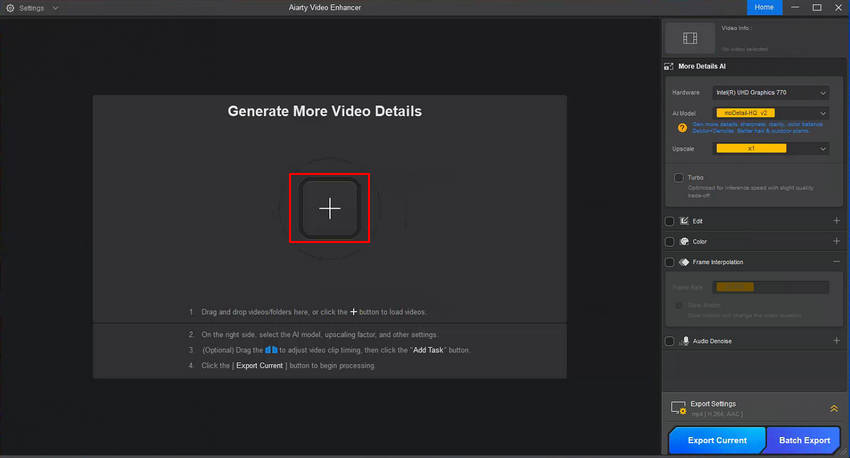Click the More Details AI panel icon
Viewport: 850px width, 458px height.
tap(668, 66)
